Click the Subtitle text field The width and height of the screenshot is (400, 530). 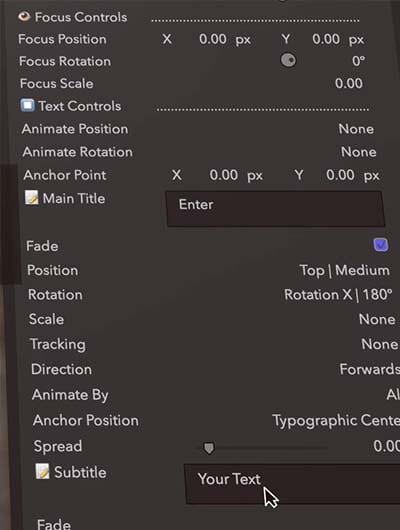(x=292, y=484)
